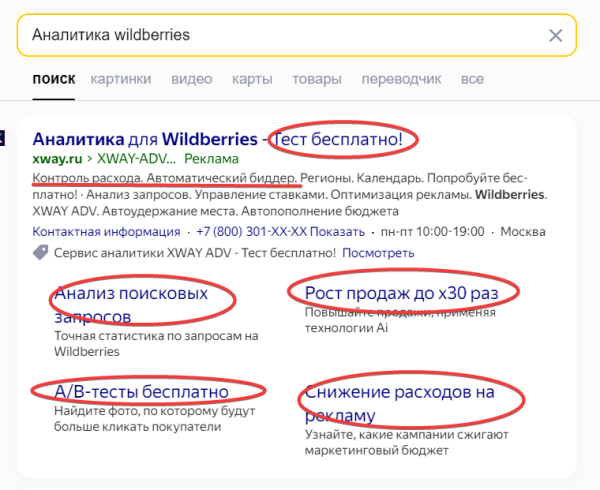Clear the search field with the X icon
The image size is (600, 490).
click(556, 36)
